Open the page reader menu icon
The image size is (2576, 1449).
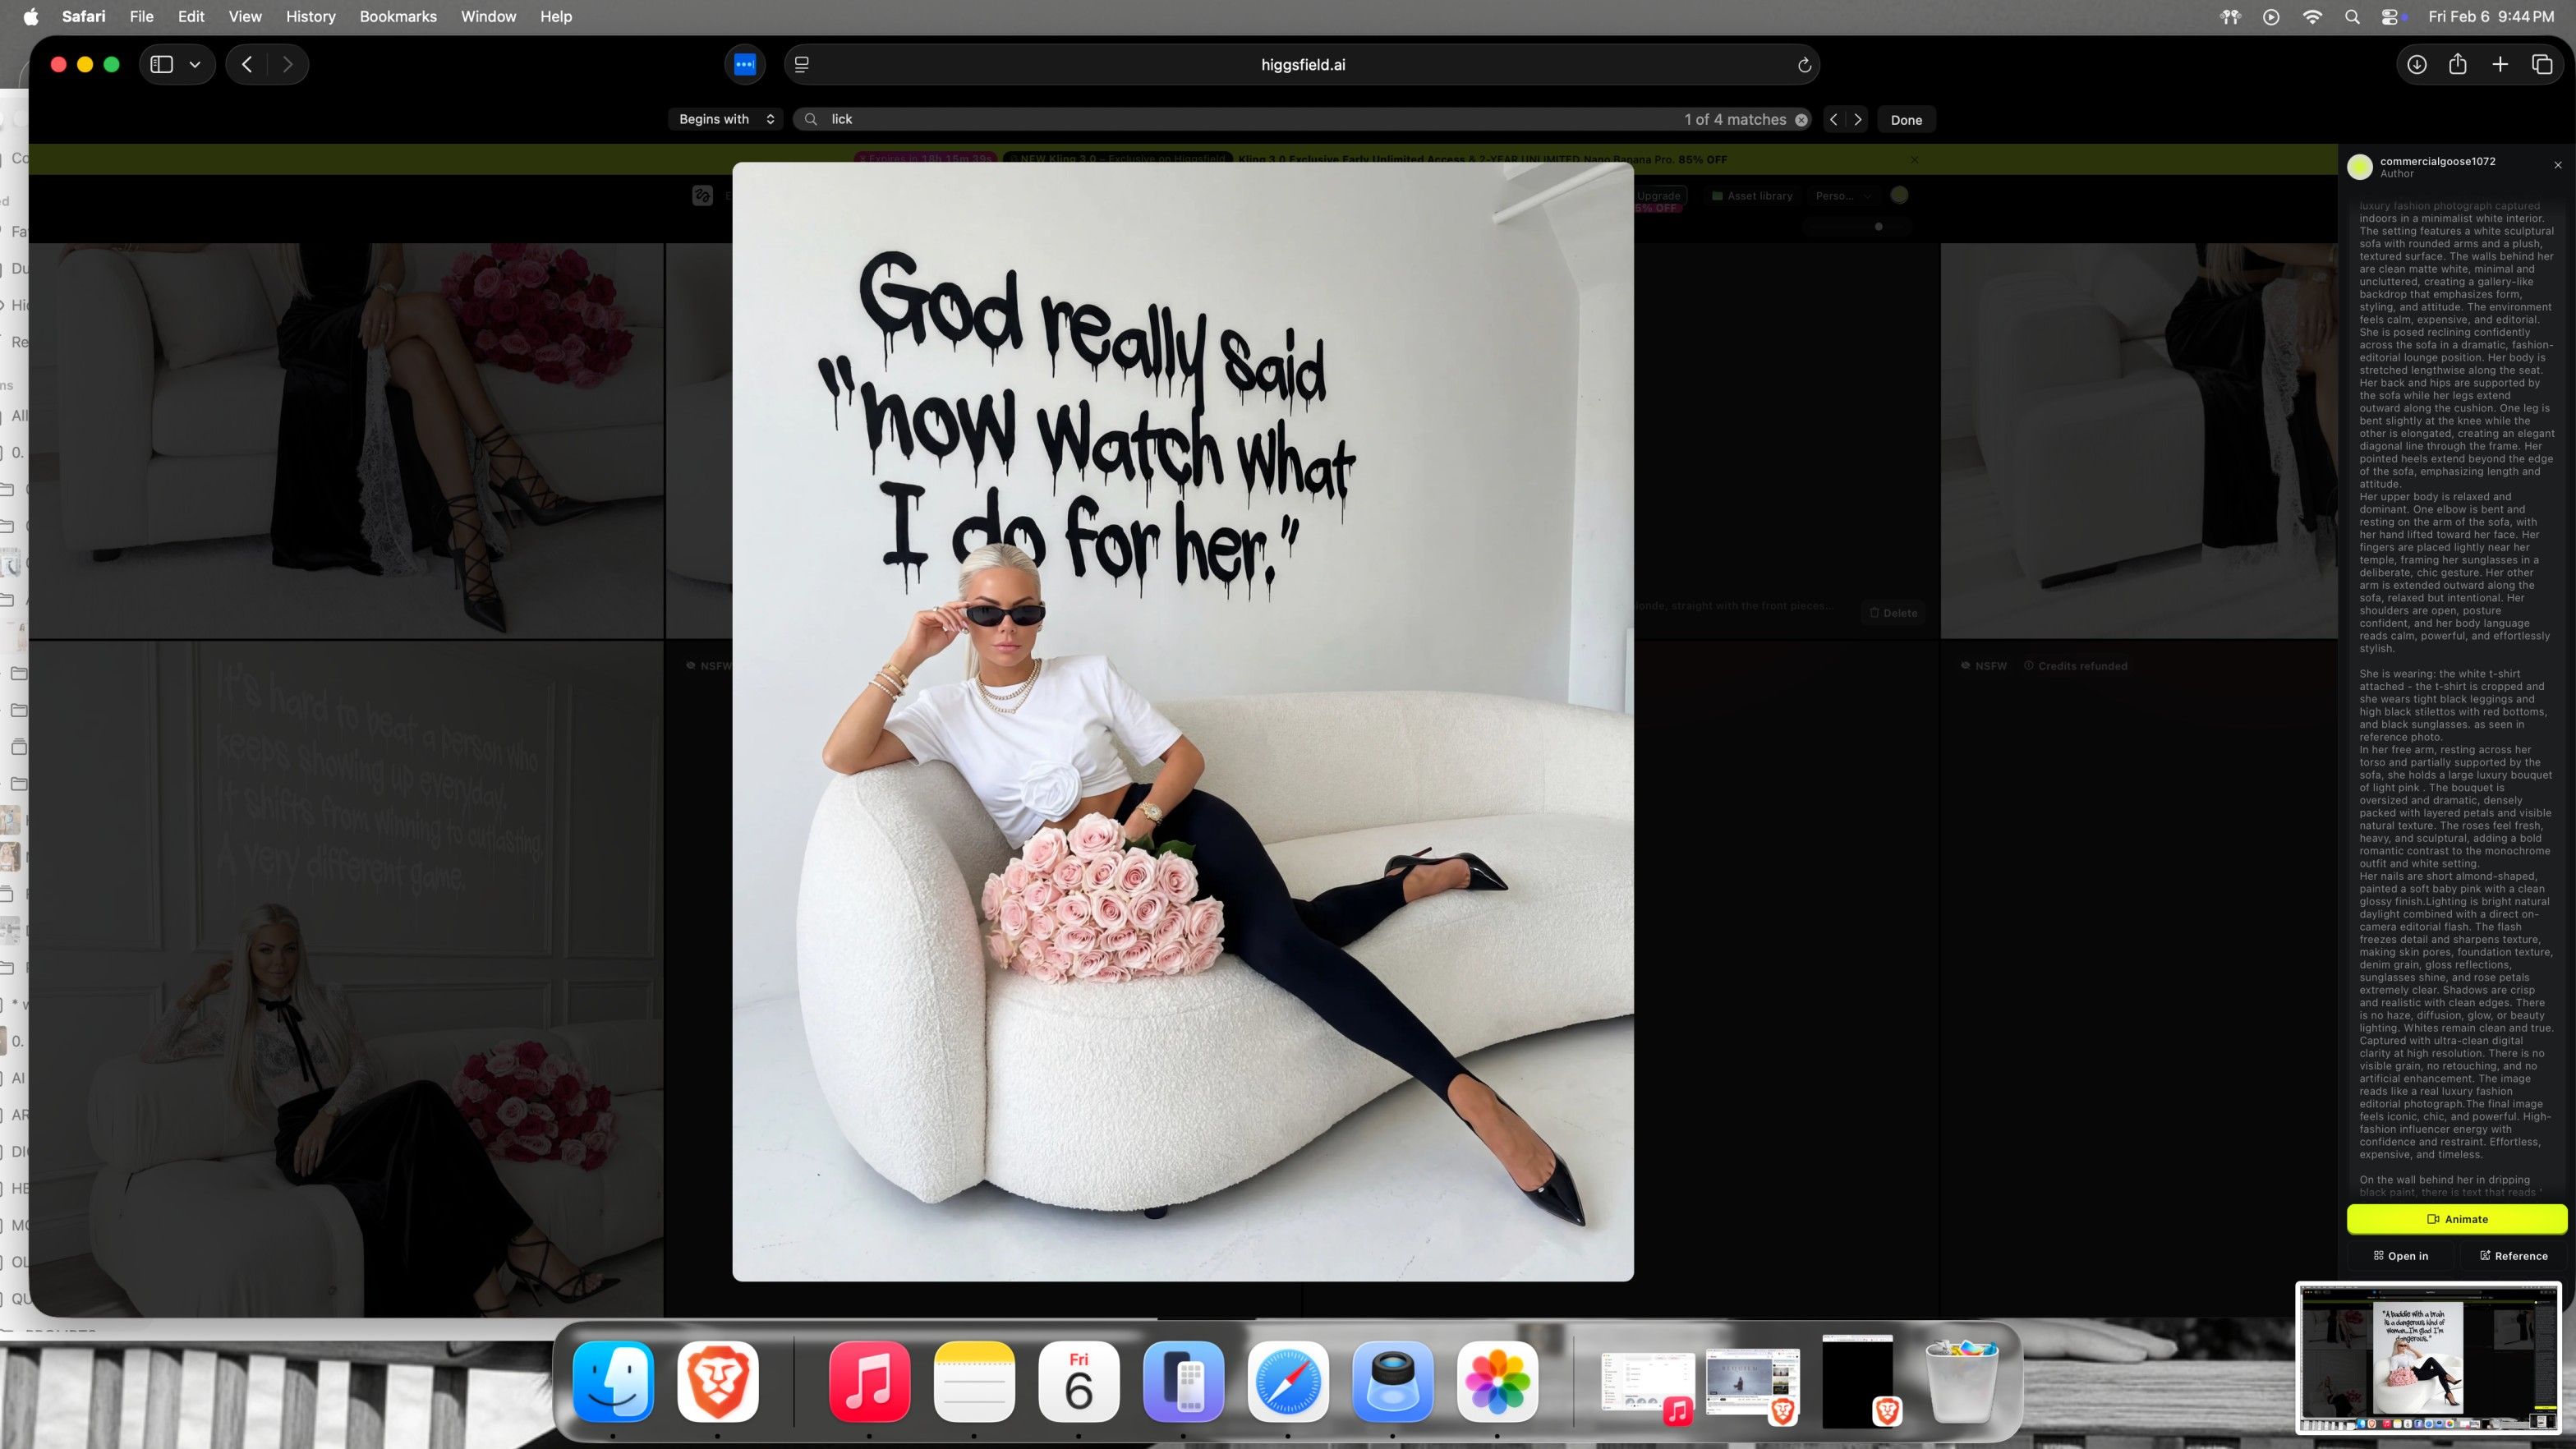801,64
